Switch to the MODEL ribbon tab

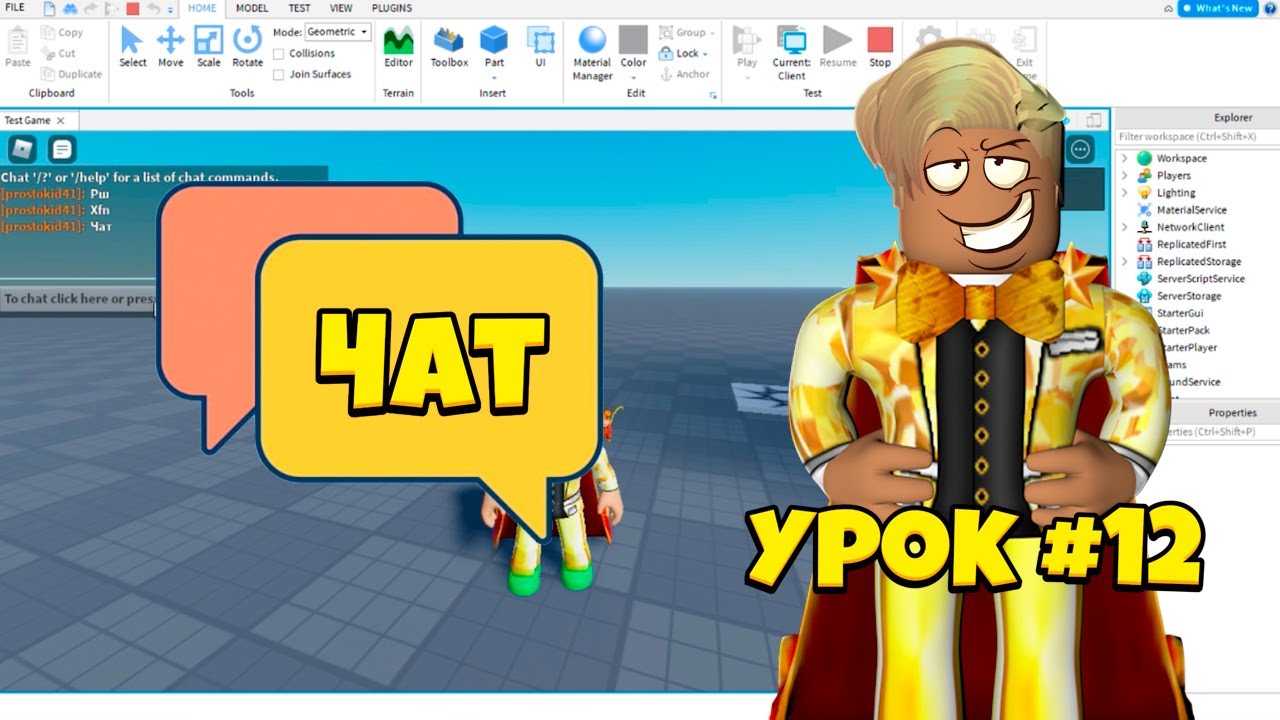point(251,8)
